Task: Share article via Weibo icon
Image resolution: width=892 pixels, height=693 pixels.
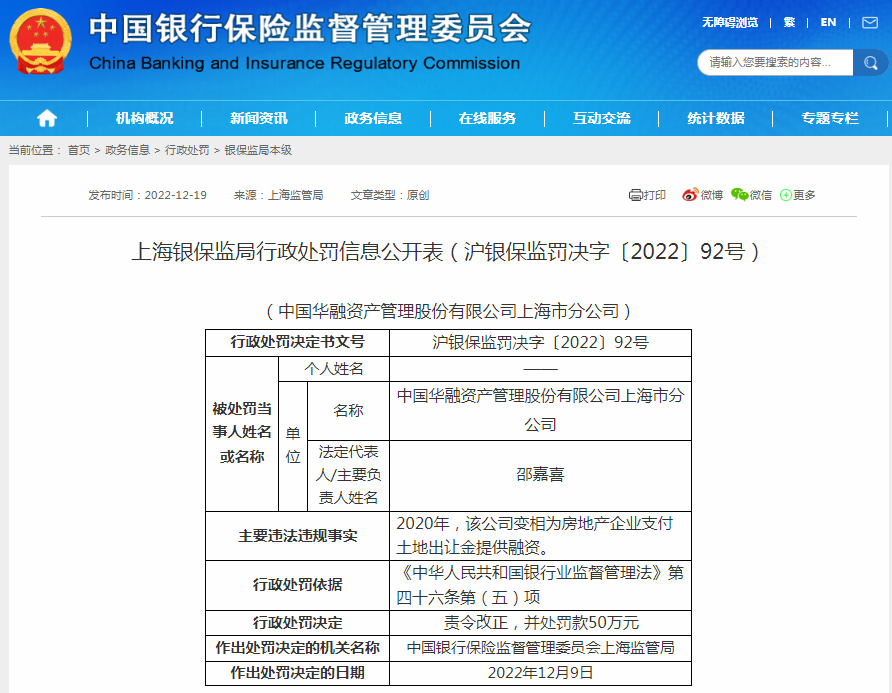Action: (690, 195)
